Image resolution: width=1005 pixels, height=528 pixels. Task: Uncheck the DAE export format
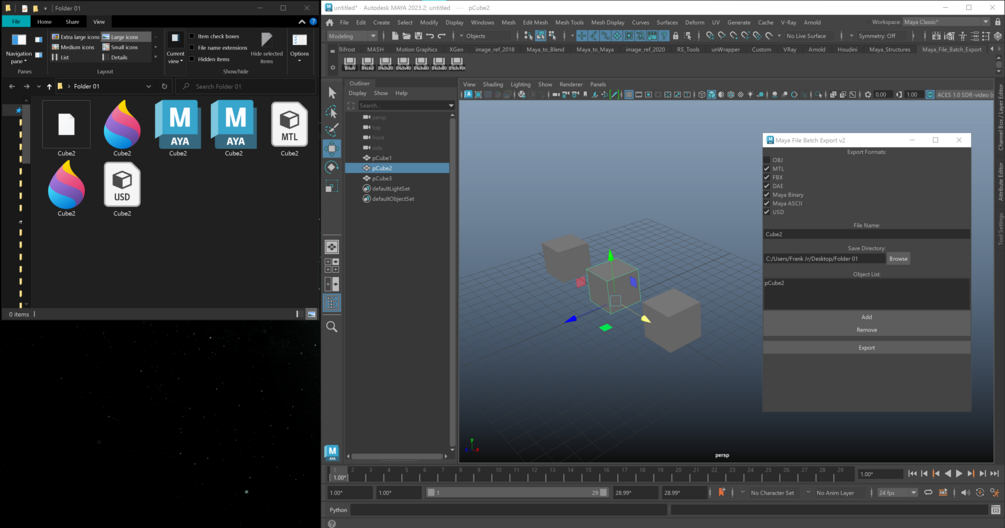click(x=767, y=186)
